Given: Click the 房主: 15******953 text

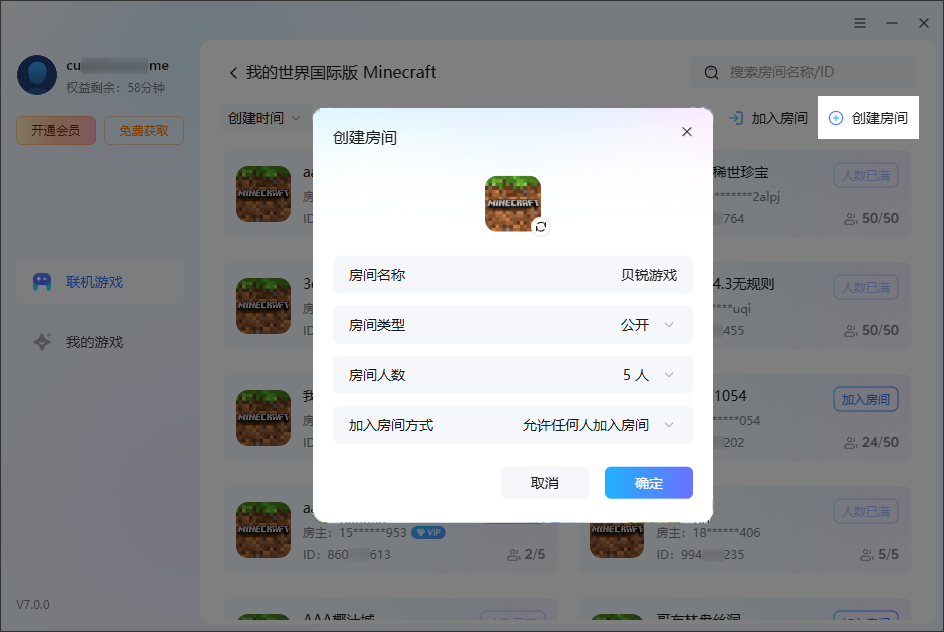Looking at the screenshot, I should [x=355, y=533].
